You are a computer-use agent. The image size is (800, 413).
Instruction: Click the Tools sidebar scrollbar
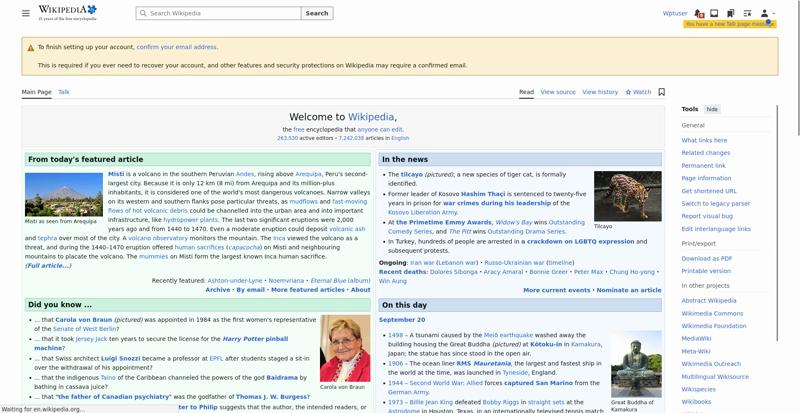click(777, 223)
